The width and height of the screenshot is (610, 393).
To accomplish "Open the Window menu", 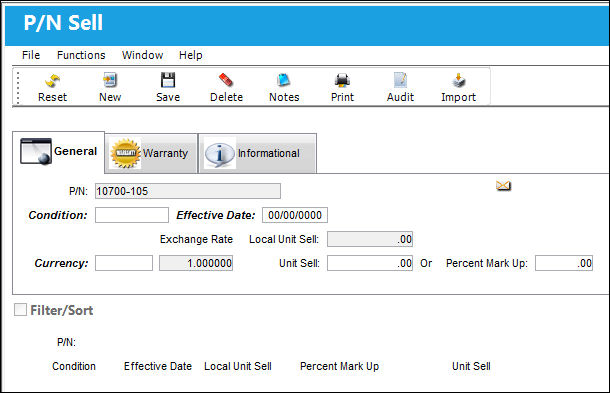I will click(x=142, y=55).
